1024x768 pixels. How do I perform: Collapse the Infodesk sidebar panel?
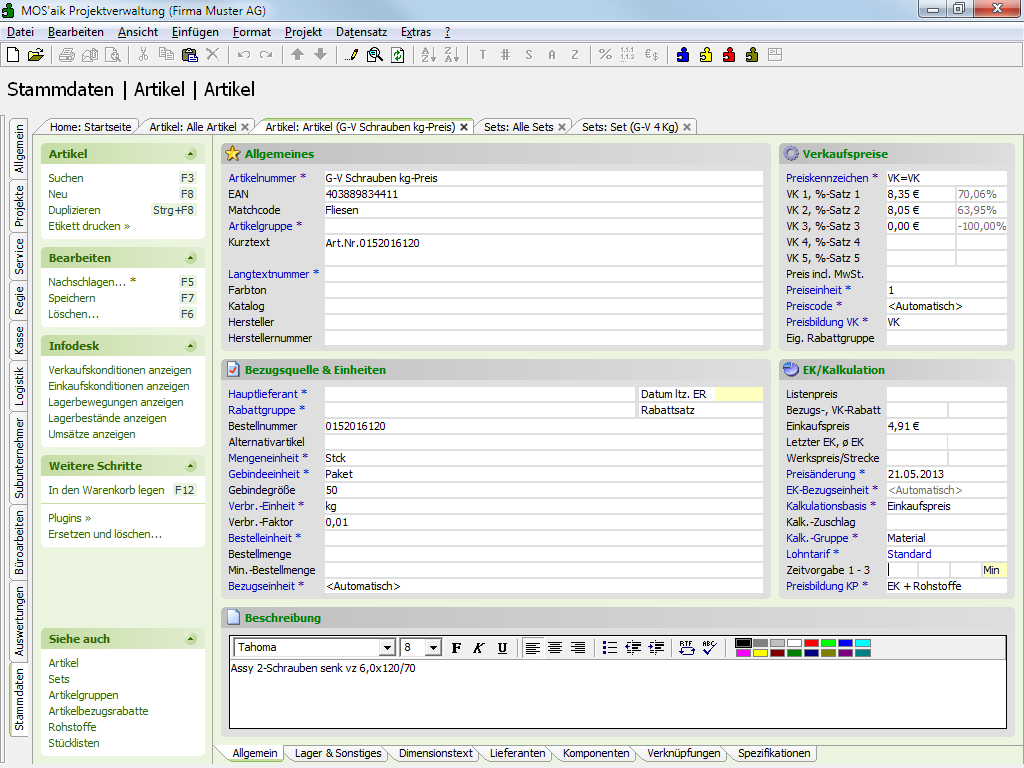191,346
